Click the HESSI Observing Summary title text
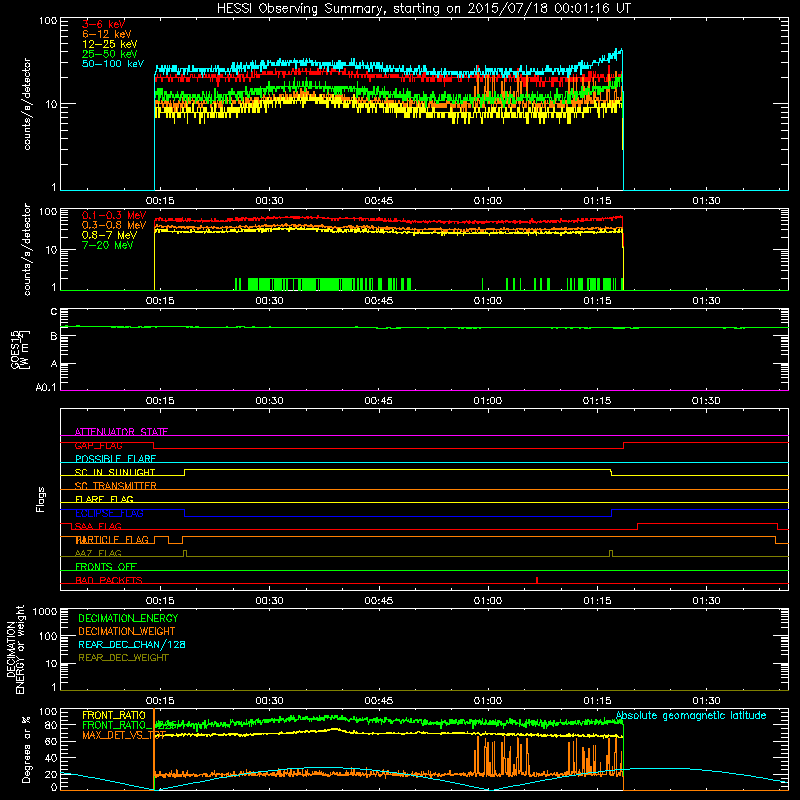This screenshot has width=800, height=800. (x=424, y=9)
